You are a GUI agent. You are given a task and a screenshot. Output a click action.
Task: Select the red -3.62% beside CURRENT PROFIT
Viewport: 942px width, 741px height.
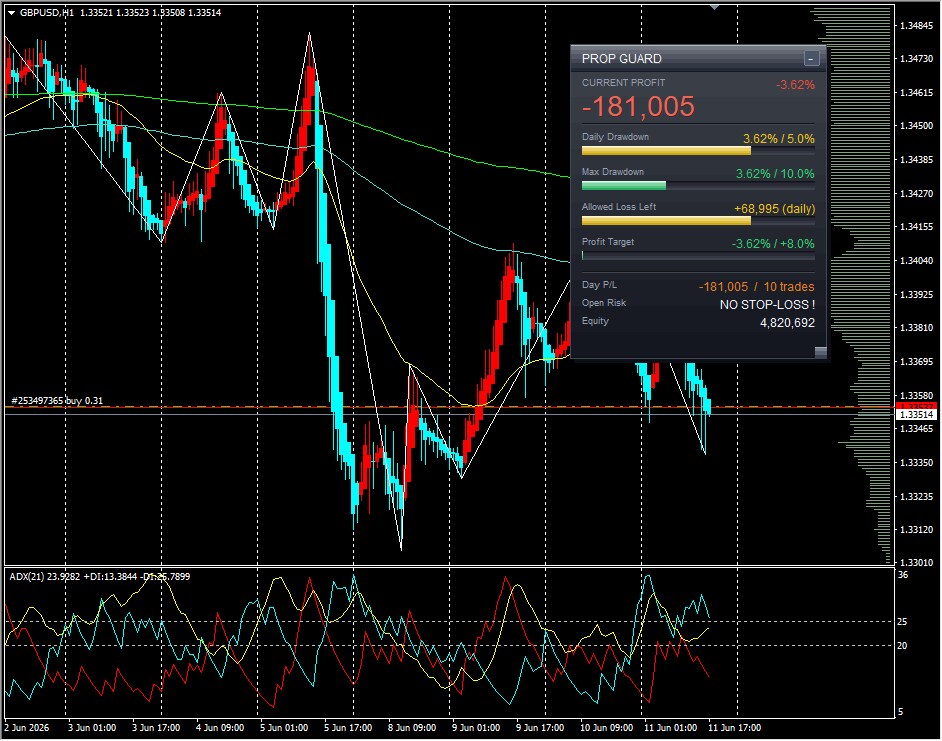795,85
